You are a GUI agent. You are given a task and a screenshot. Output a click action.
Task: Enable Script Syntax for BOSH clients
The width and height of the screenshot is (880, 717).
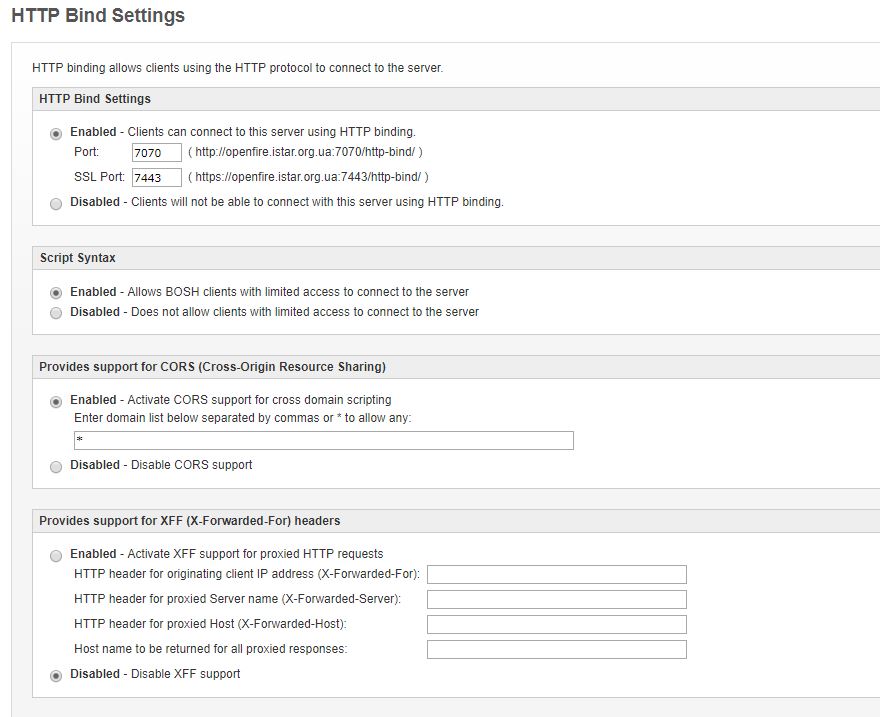(x=56, y=293)
